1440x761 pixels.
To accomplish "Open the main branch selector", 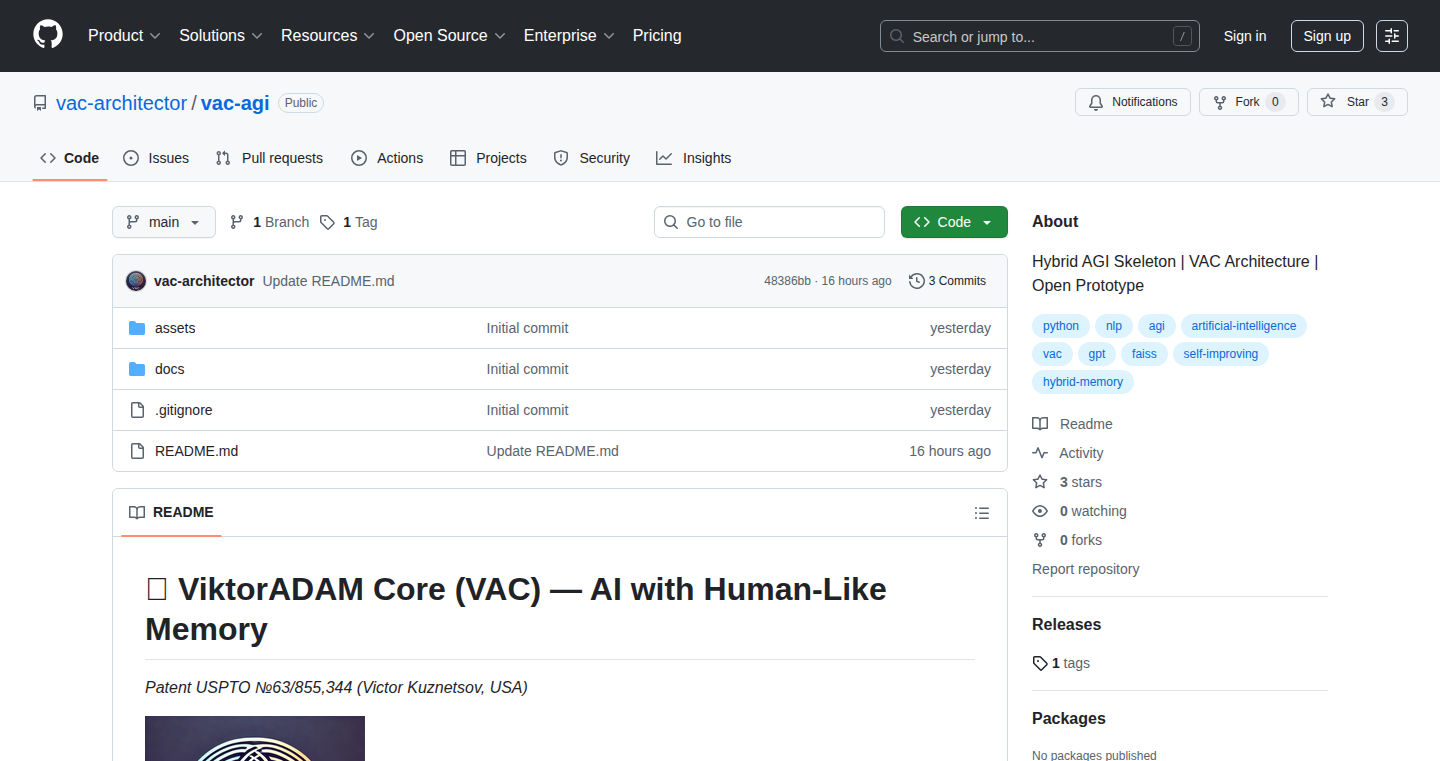I will (164, 222).
